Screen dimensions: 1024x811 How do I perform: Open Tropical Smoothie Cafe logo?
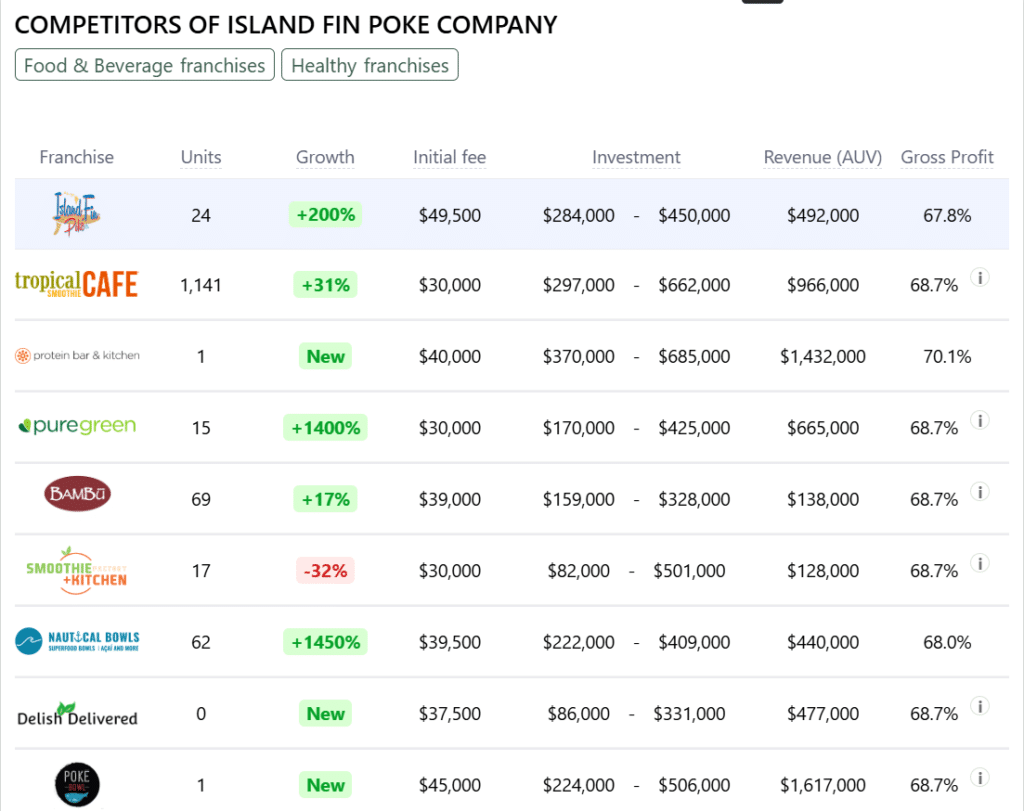tap(76, 285)
